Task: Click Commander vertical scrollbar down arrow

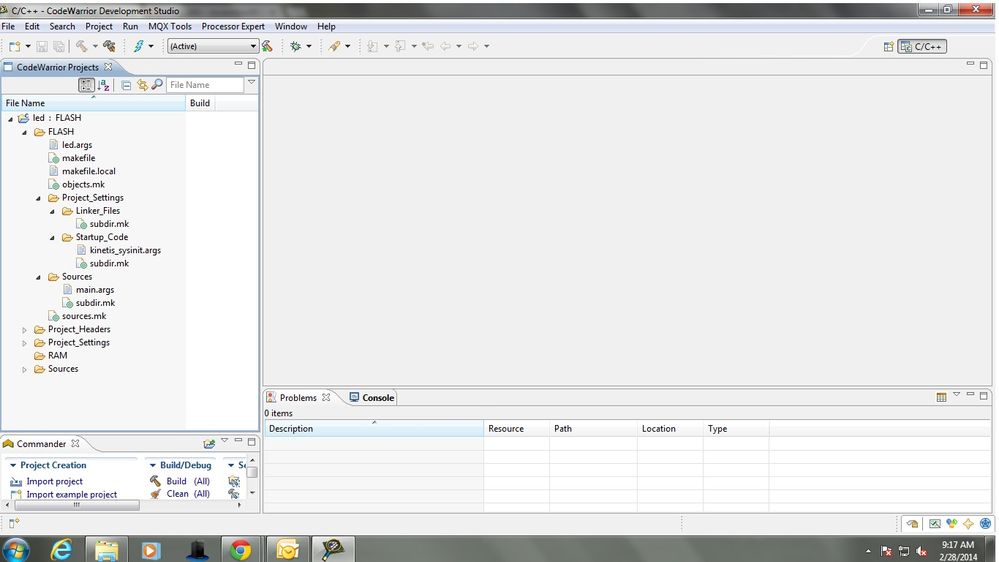Action: pos(252,493)
